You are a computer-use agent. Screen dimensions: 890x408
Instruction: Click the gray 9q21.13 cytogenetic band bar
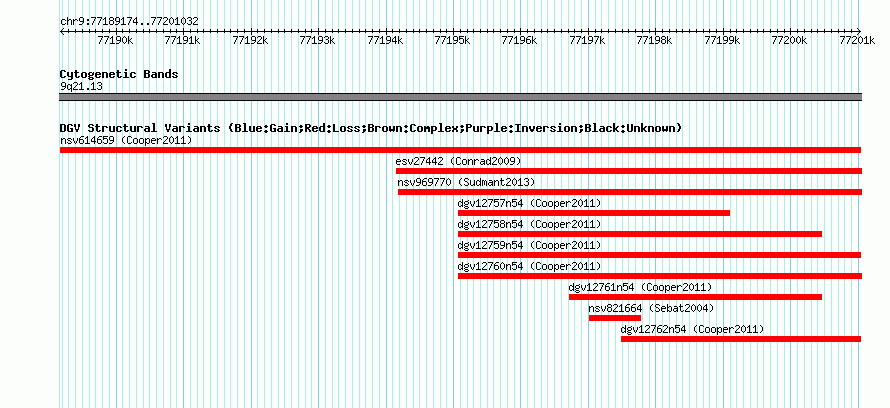click(460, 97)
